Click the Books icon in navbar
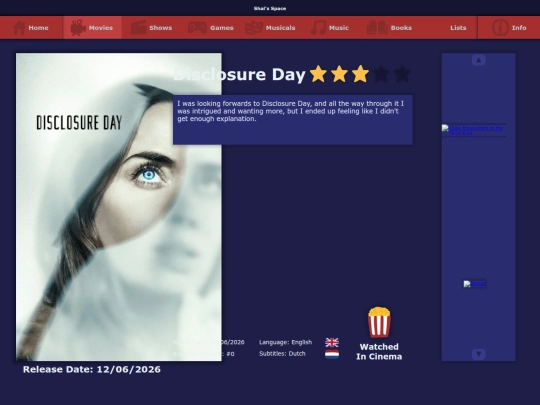The height and width of the screenshot is (405, 540). tap(377, 28)
